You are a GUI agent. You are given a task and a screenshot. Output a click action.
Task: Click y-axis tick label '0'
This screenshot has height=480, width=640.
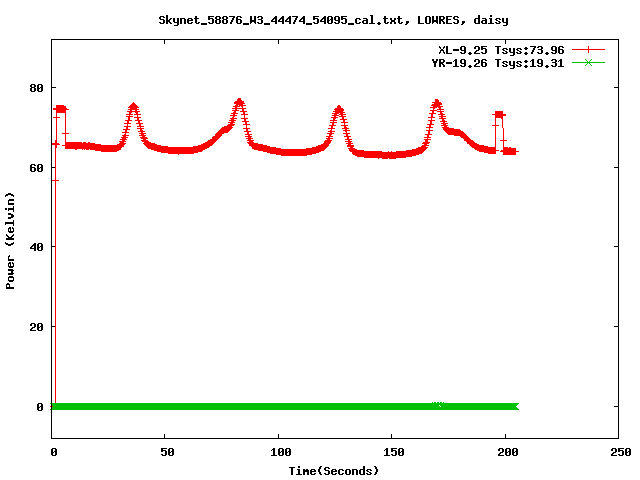pos(40,407)
